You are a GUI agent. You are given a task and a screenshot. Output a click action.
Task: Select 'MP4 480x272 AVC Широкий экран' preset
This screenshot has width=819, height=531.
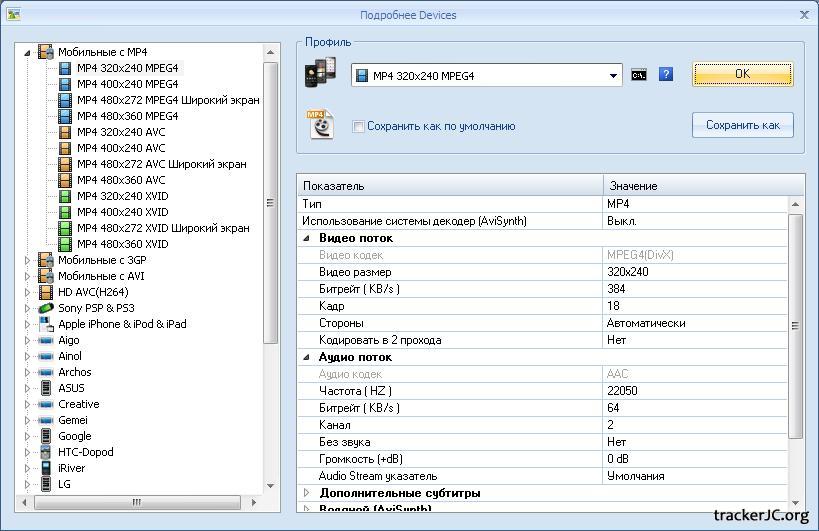coord(161,164)
